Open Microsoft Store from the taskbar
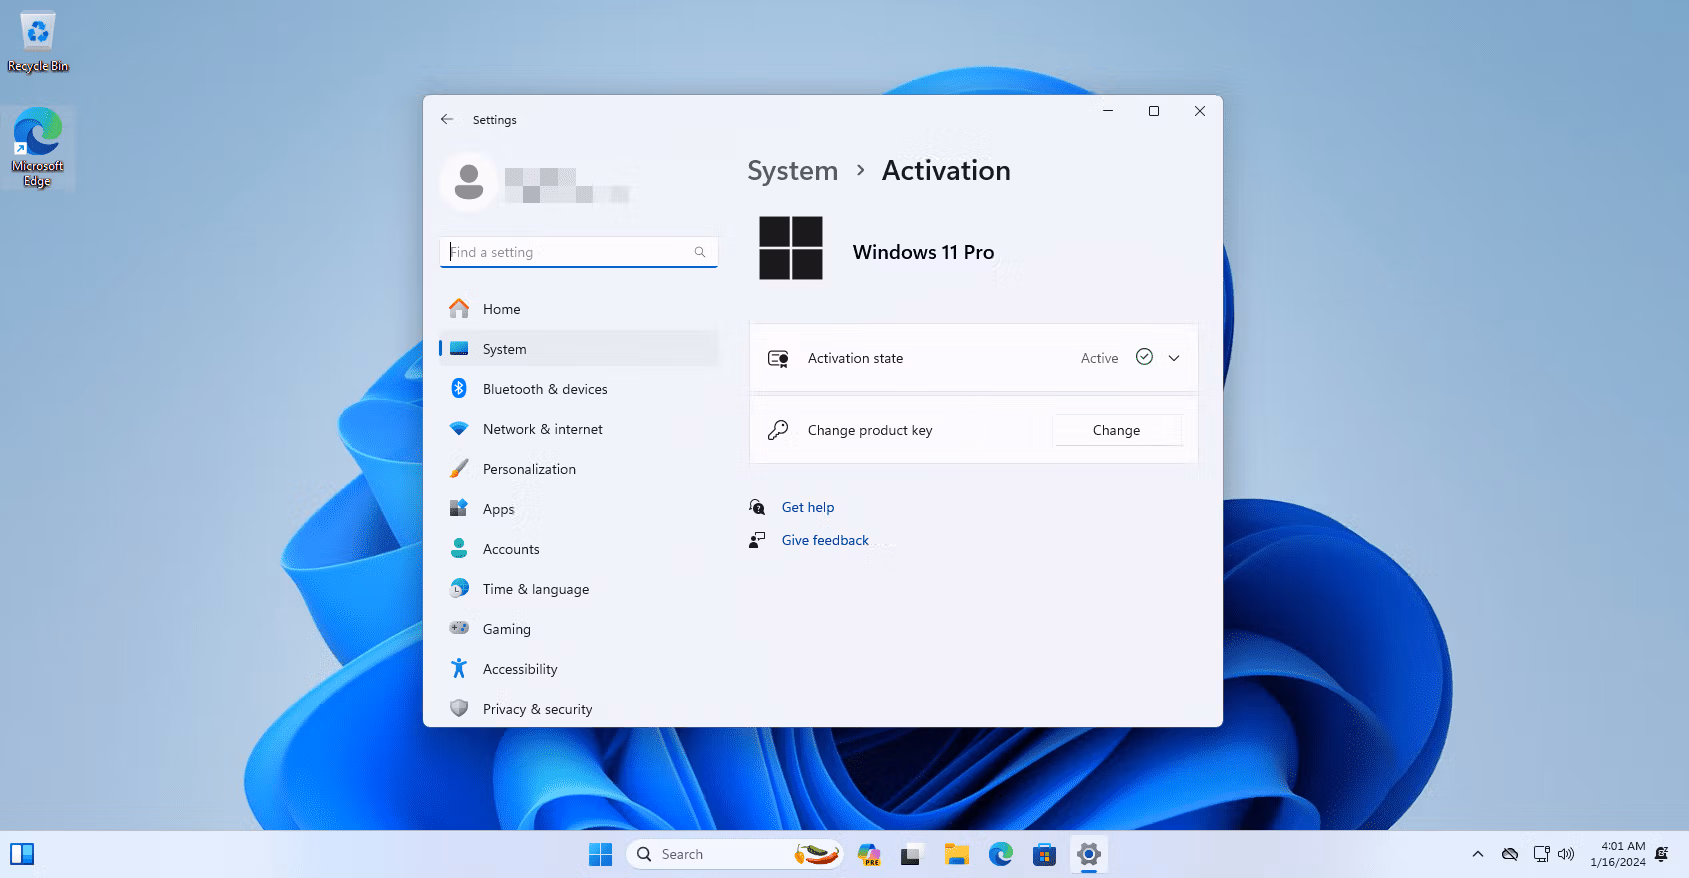 click(1045, 854)
